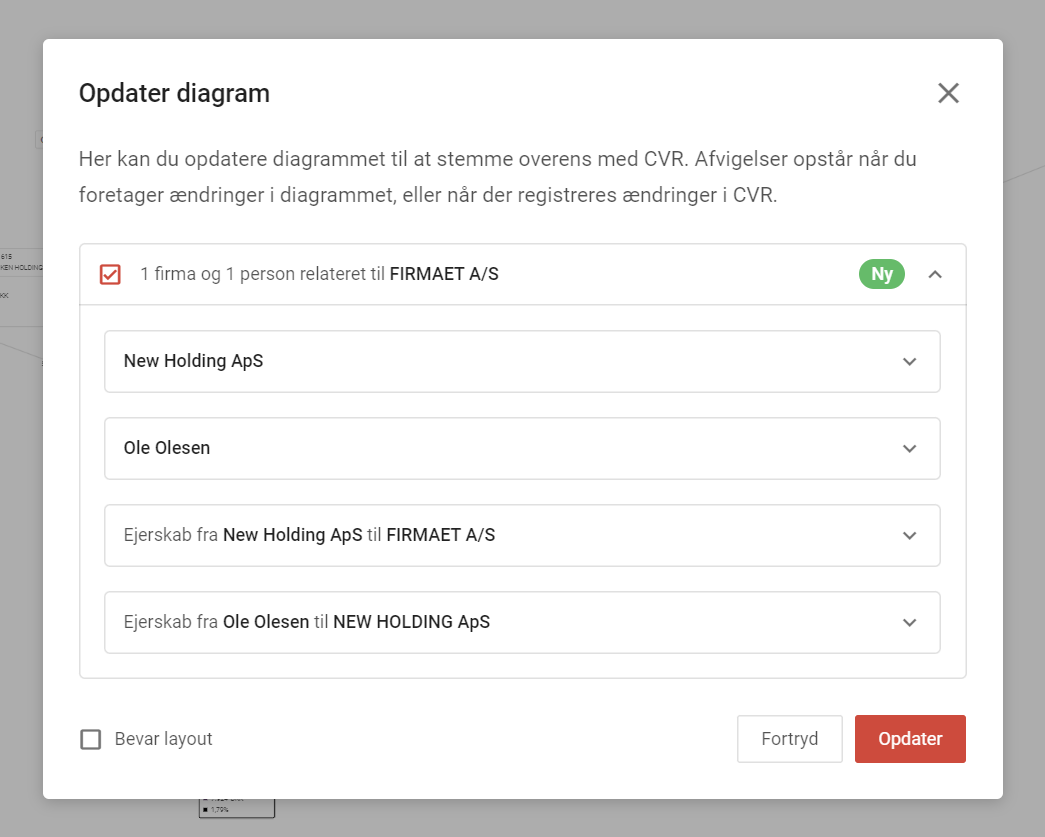1045x837 pixels.
Task: Collapse the FIRMAET A/S group chevron
Action: (x=935, y=274)
